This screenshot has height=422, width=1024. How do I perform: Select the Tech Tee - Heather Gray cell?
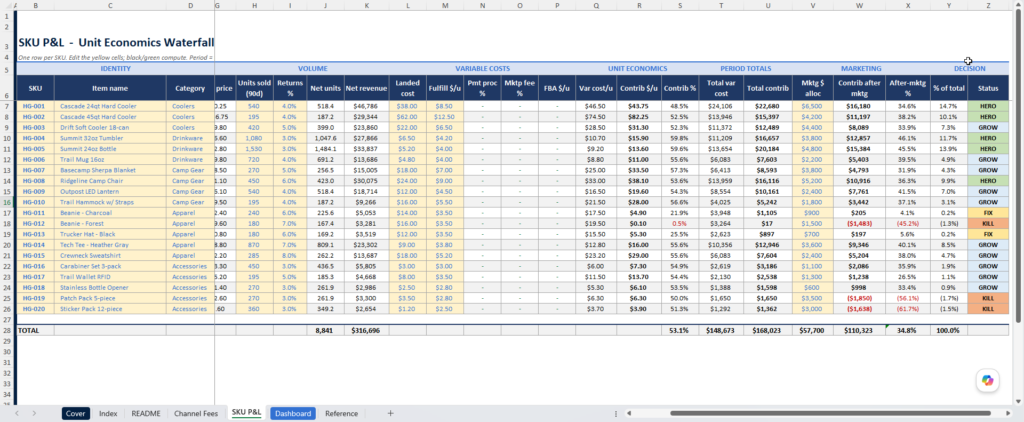110,245
